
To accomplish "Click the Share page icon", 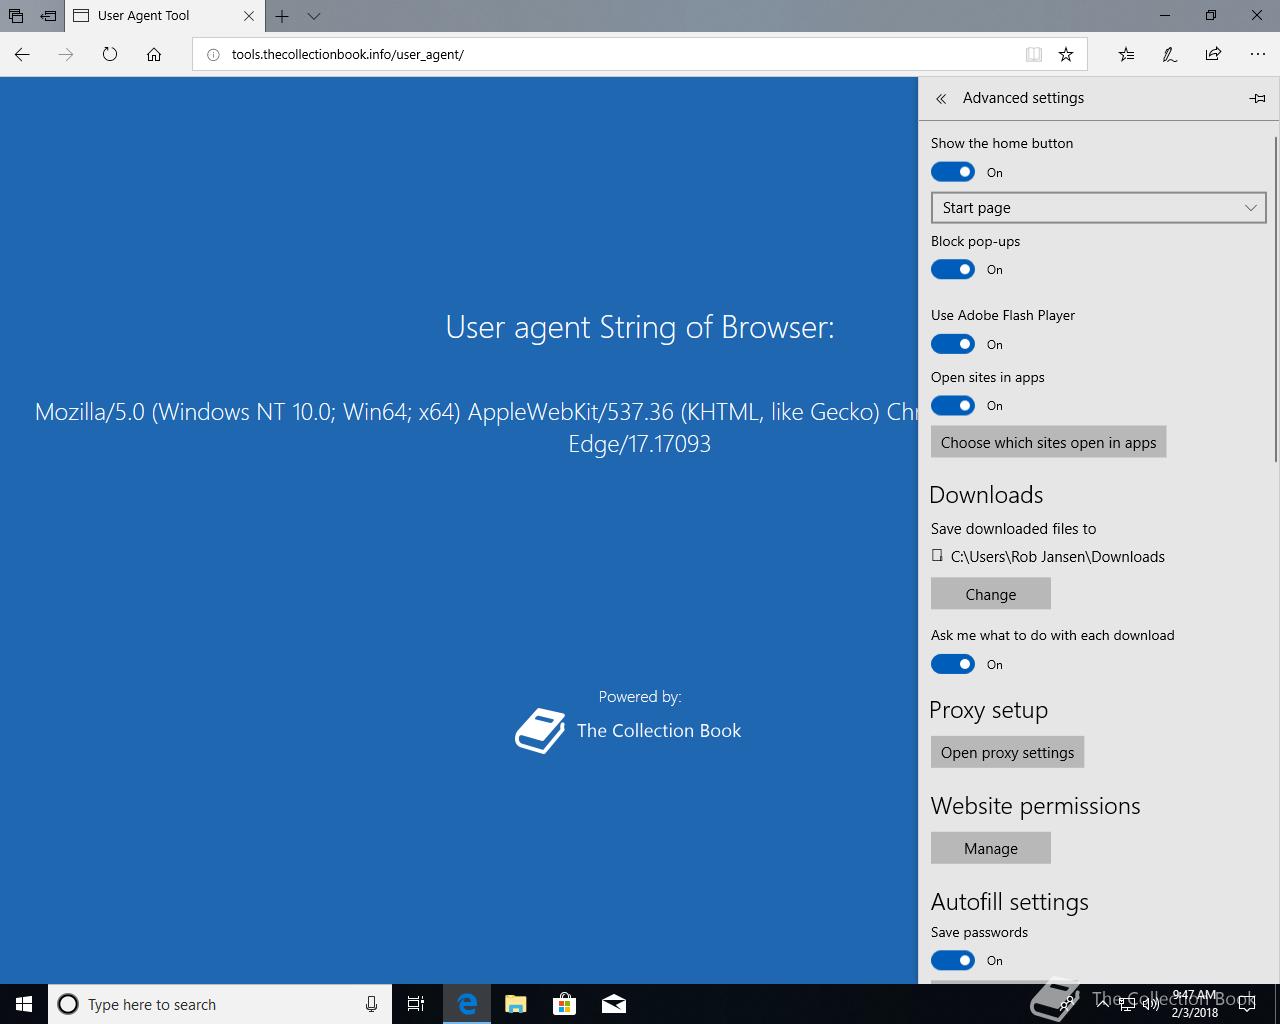I will tap(1213, 55).
